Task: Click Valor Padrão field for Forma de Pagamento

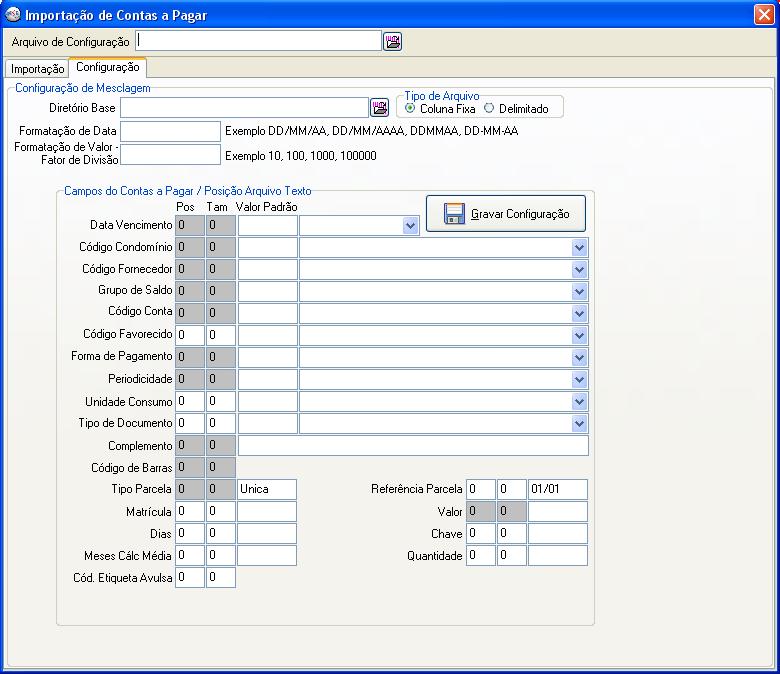Action: pos(268,358)
